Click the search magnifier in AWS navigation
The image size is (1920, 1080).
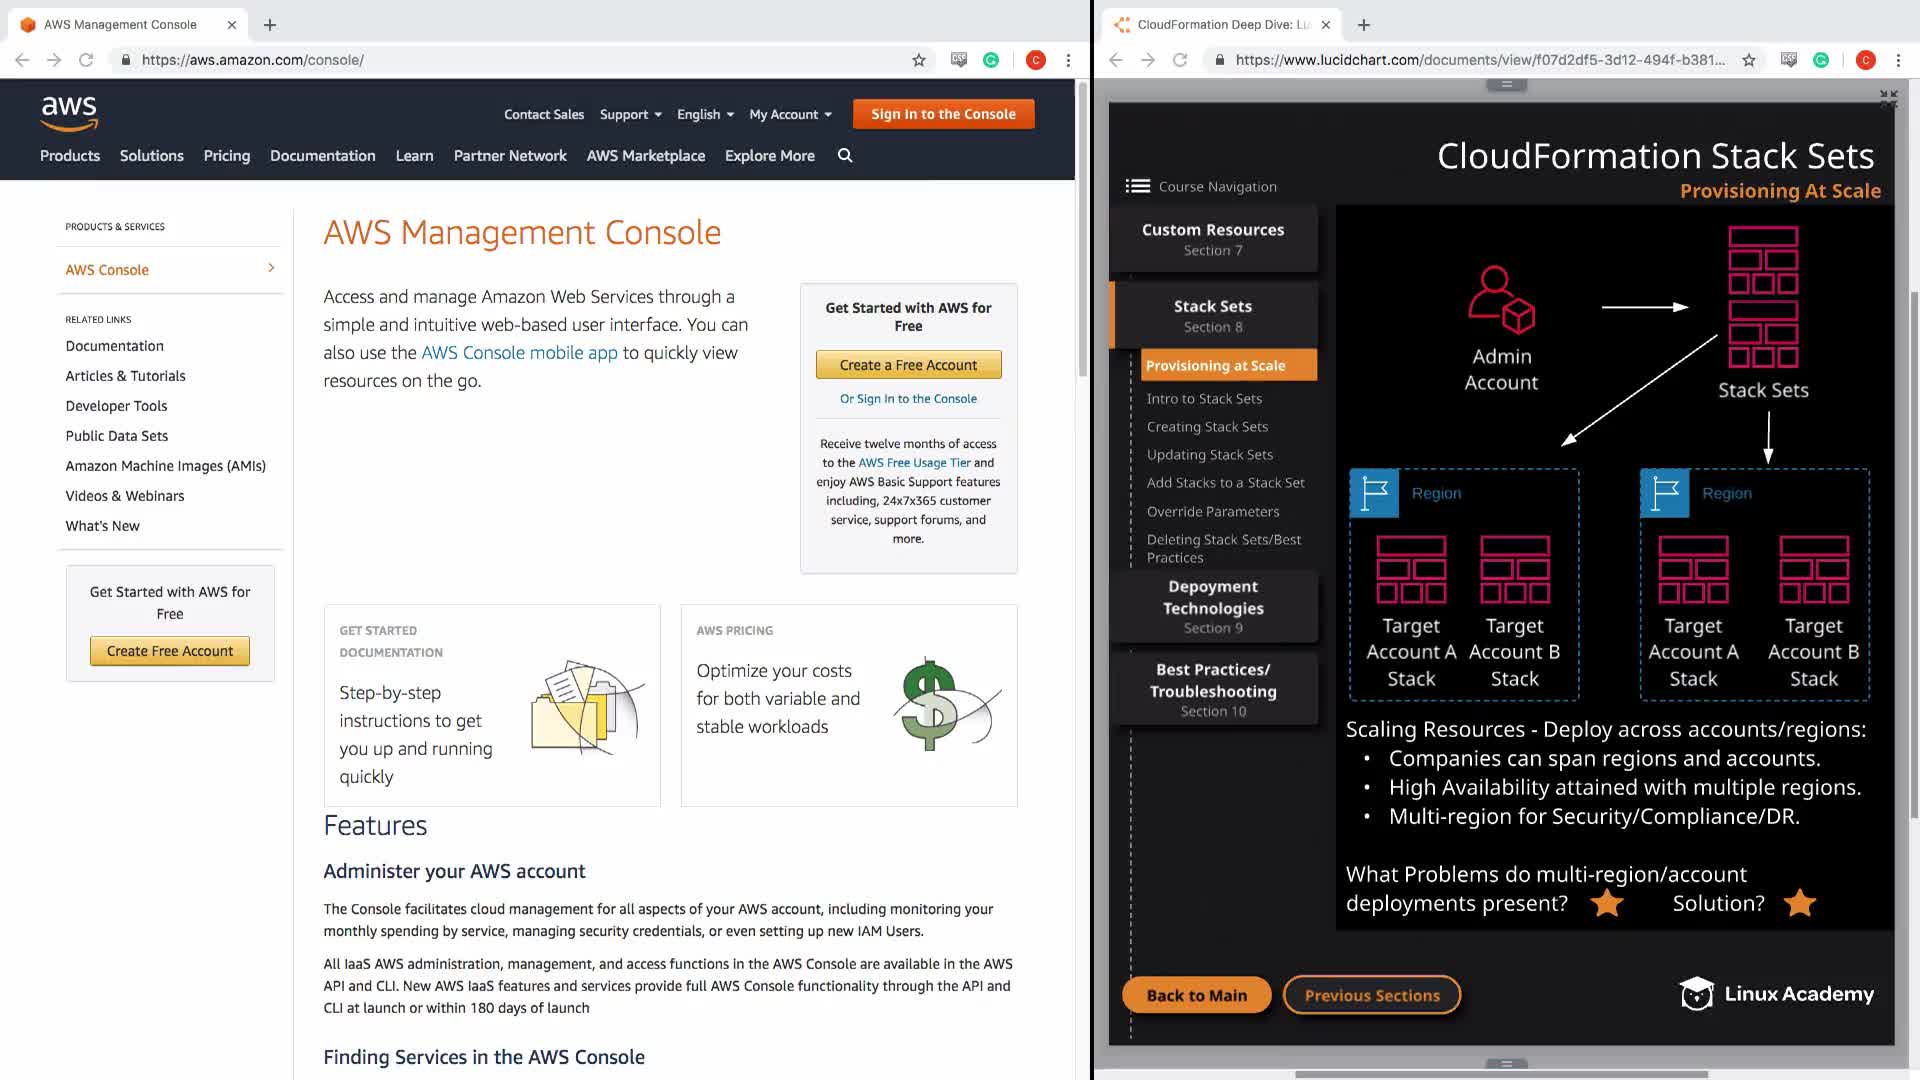(x=845, y=156)
